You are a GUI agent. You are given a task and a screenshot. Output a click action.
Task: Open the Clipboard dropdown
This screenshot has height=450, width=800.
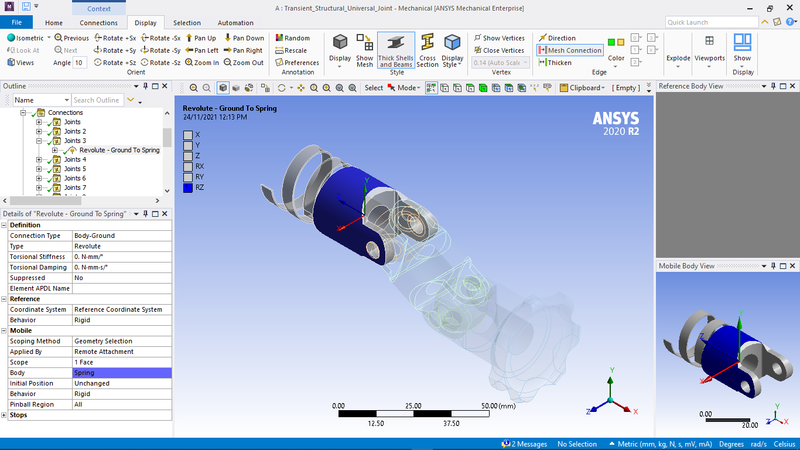click(x=582, y=88)
